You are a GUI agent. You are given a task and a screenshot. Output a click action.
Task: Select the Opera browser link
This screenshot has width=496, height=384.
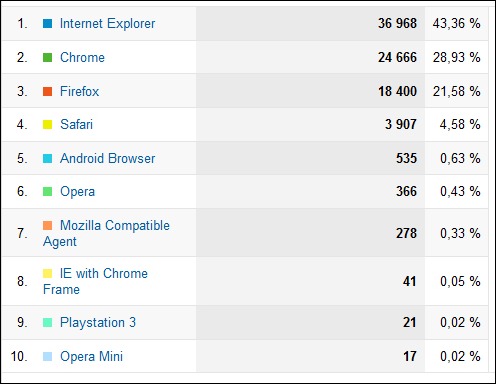click(77, 192)
